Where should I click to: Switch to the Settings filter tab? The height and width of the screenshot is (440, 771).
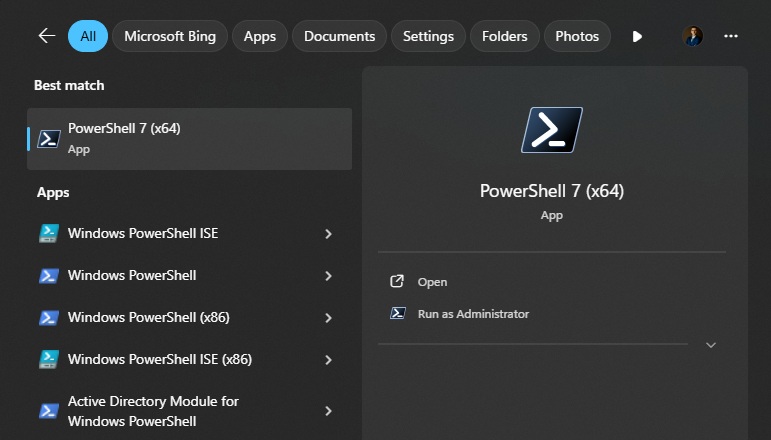click(x=428, y=36)
